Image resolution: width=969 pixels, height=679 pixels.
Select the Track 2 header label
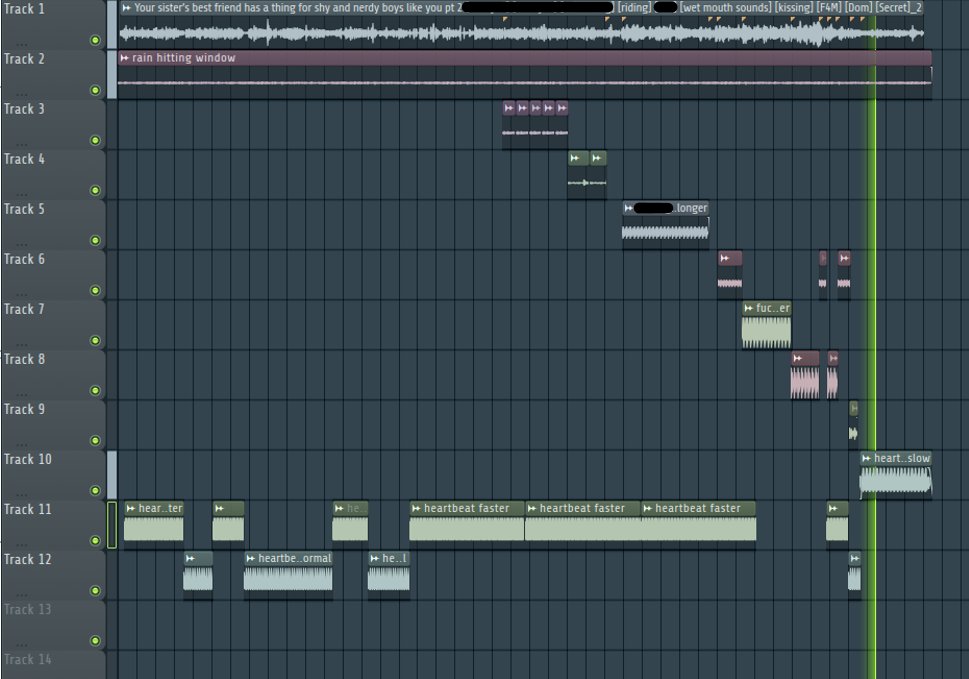tap(23, 59)
